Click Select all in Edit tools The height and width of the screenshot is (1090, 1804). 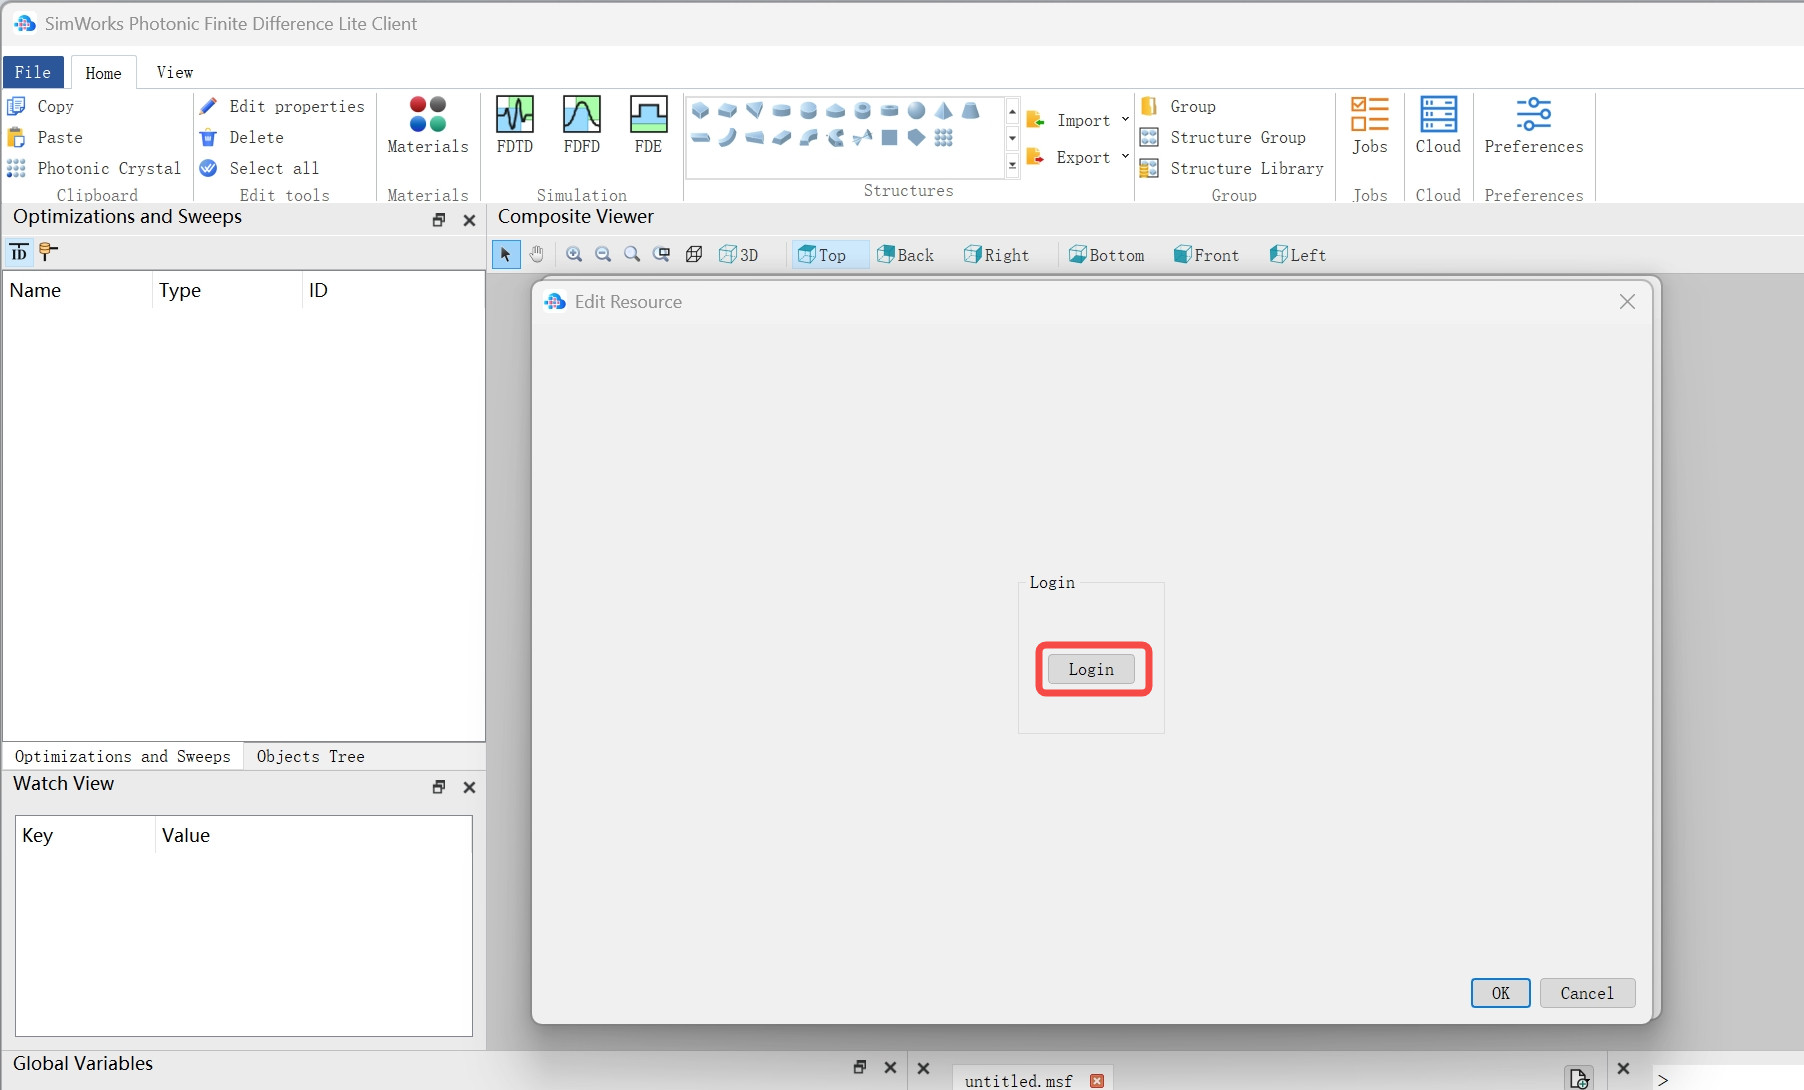(x=260, y=168)
